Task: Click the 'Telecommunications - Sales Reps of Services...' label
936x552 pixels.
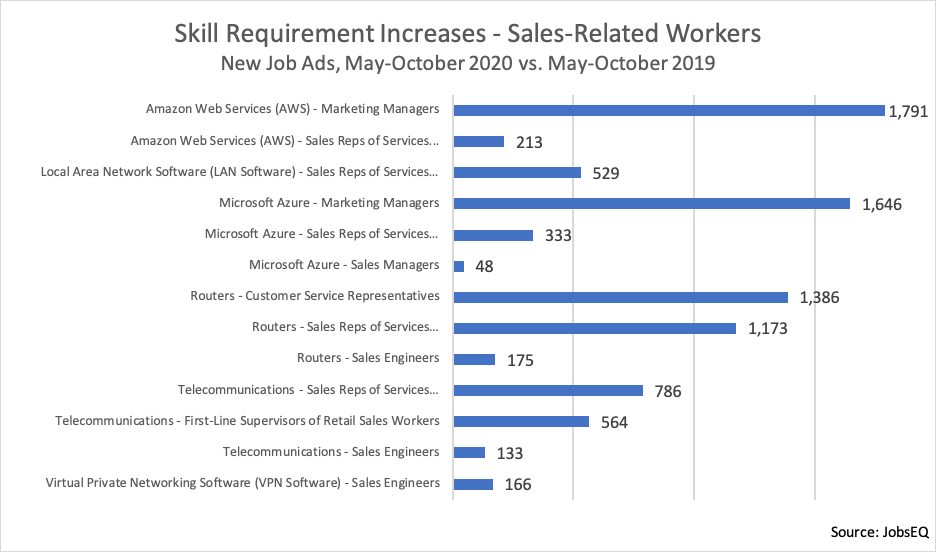Action: 308,390
